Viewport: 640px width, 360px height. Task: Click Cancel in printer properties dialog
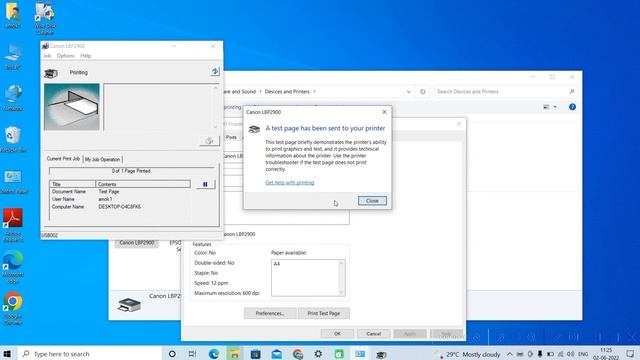373,333
